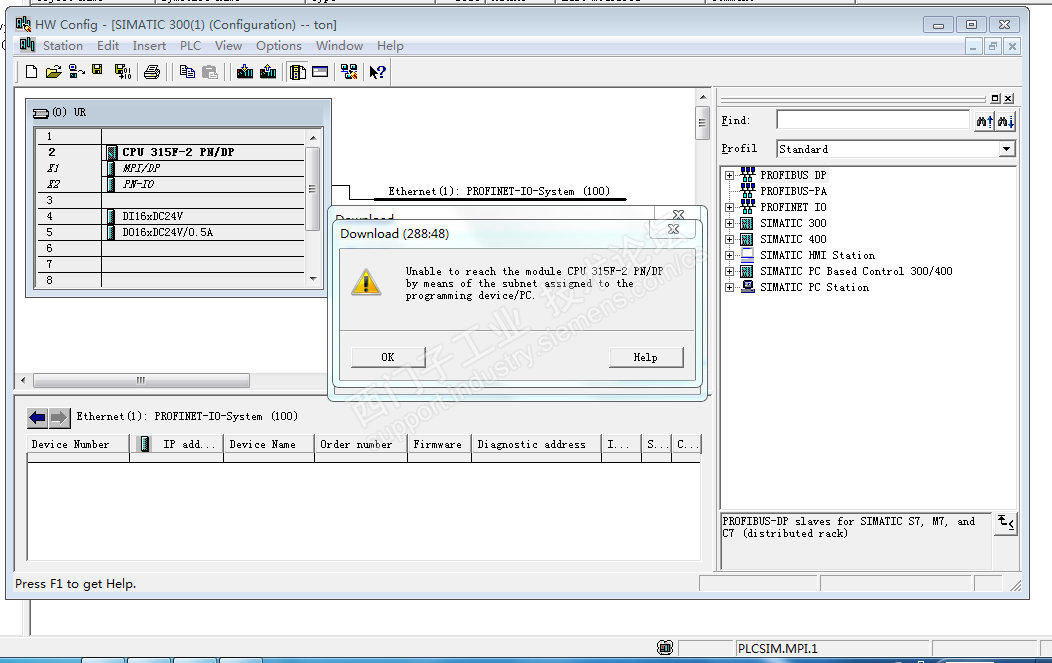Select PROFIBUS-PA in the catalog tree
The image size is (1052, 663).
pos(793,191)
